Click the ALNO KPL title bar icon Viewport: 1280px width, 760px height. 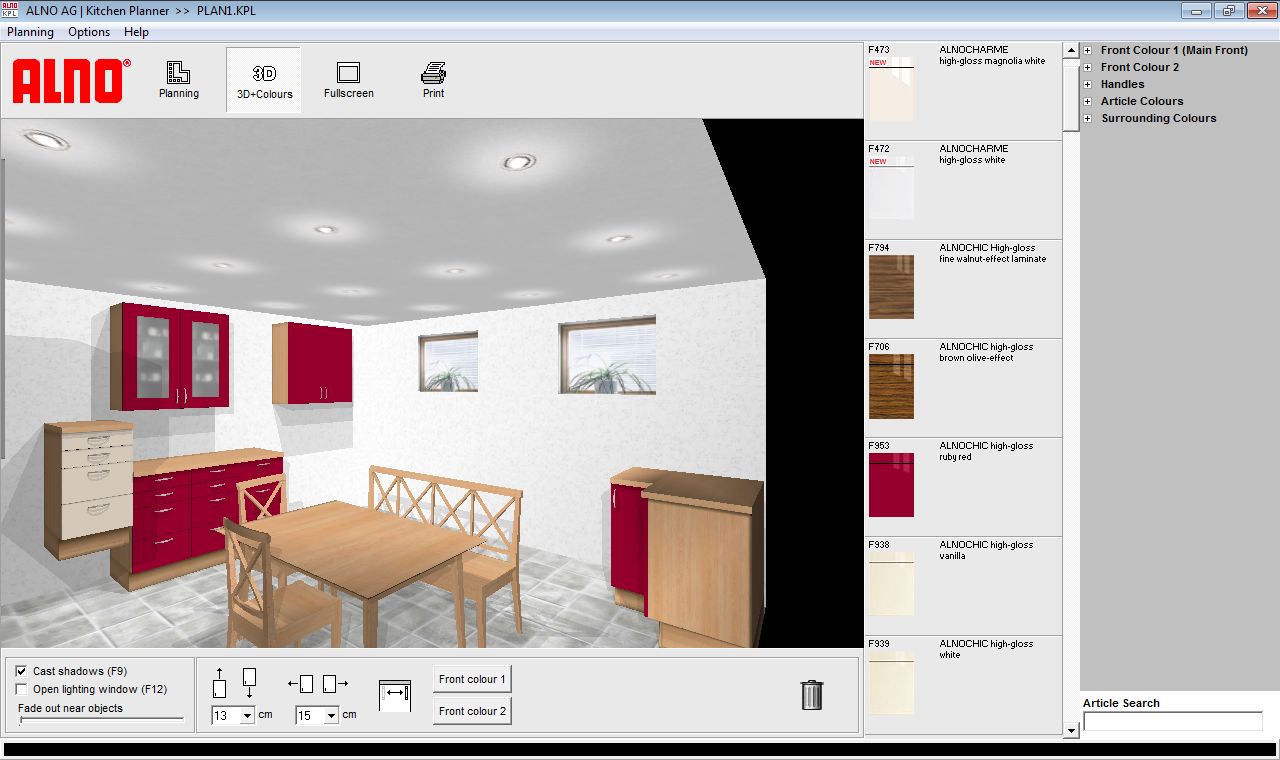click(10, 10)
